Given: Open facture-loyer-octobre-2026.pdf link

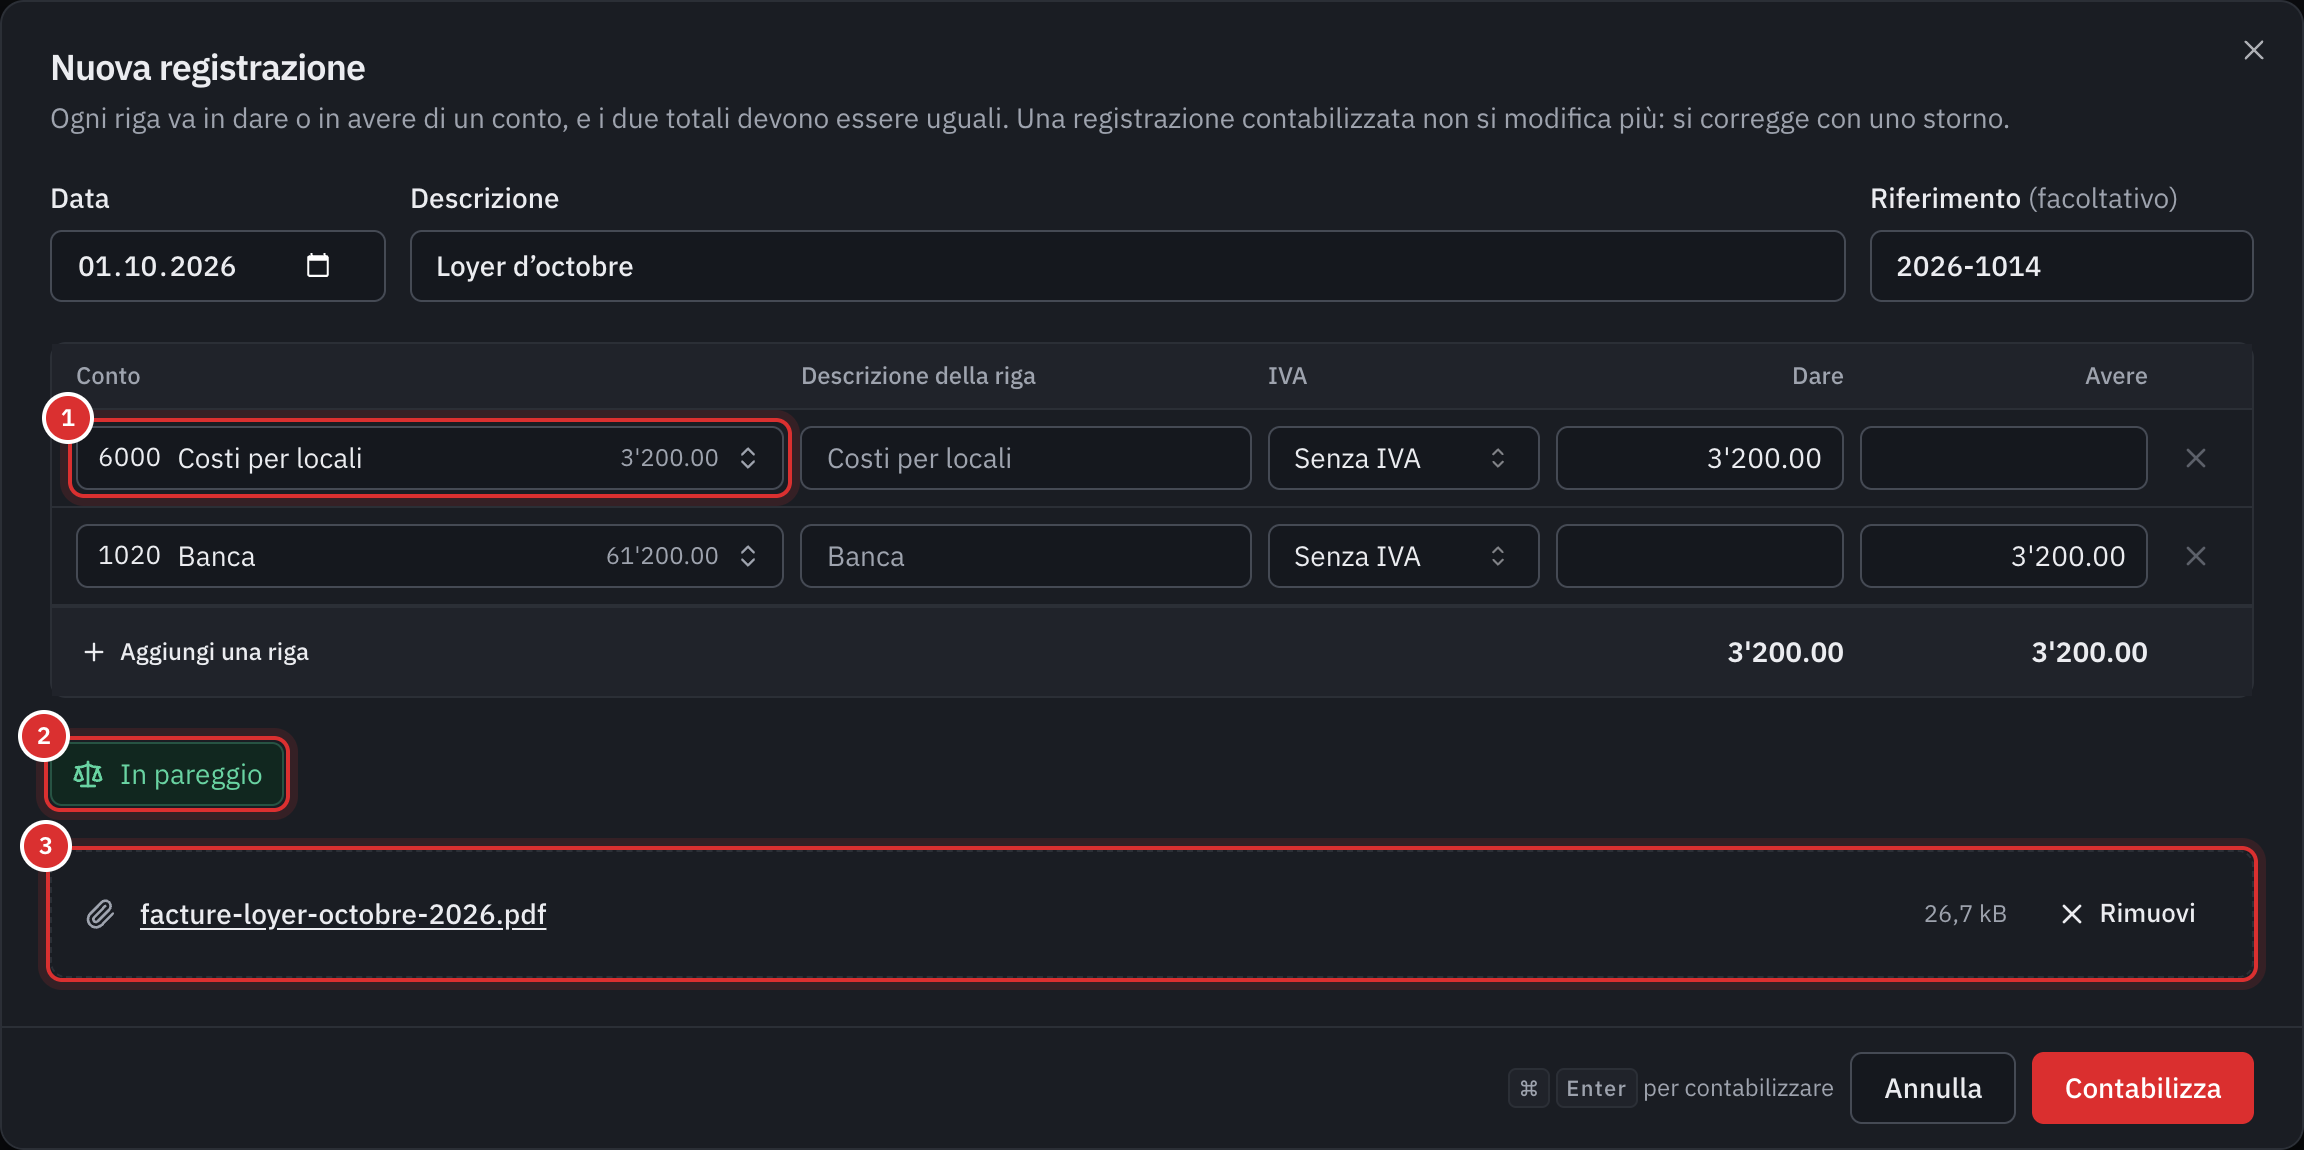Looking at the screenshot, I should click(x=343, y=914).
